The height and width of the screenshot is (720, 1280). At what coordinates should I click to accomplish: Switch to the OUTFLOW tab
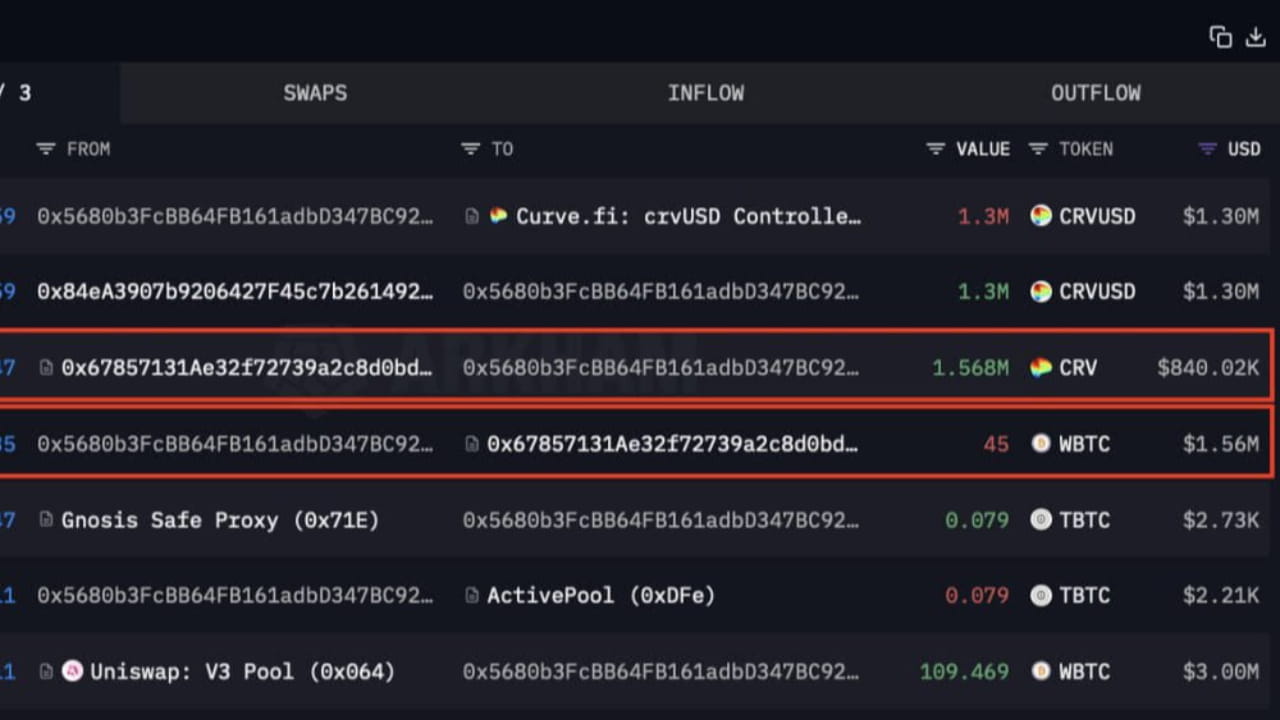1095,93
